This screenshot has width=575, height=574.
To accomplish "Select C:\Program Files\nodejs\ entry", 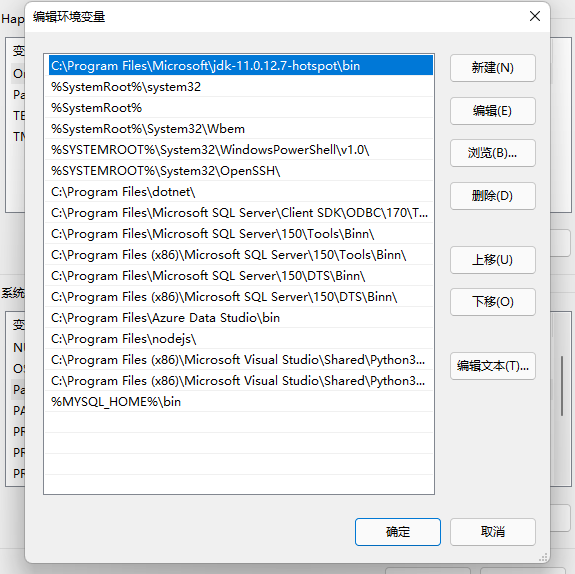I will 239,339.
